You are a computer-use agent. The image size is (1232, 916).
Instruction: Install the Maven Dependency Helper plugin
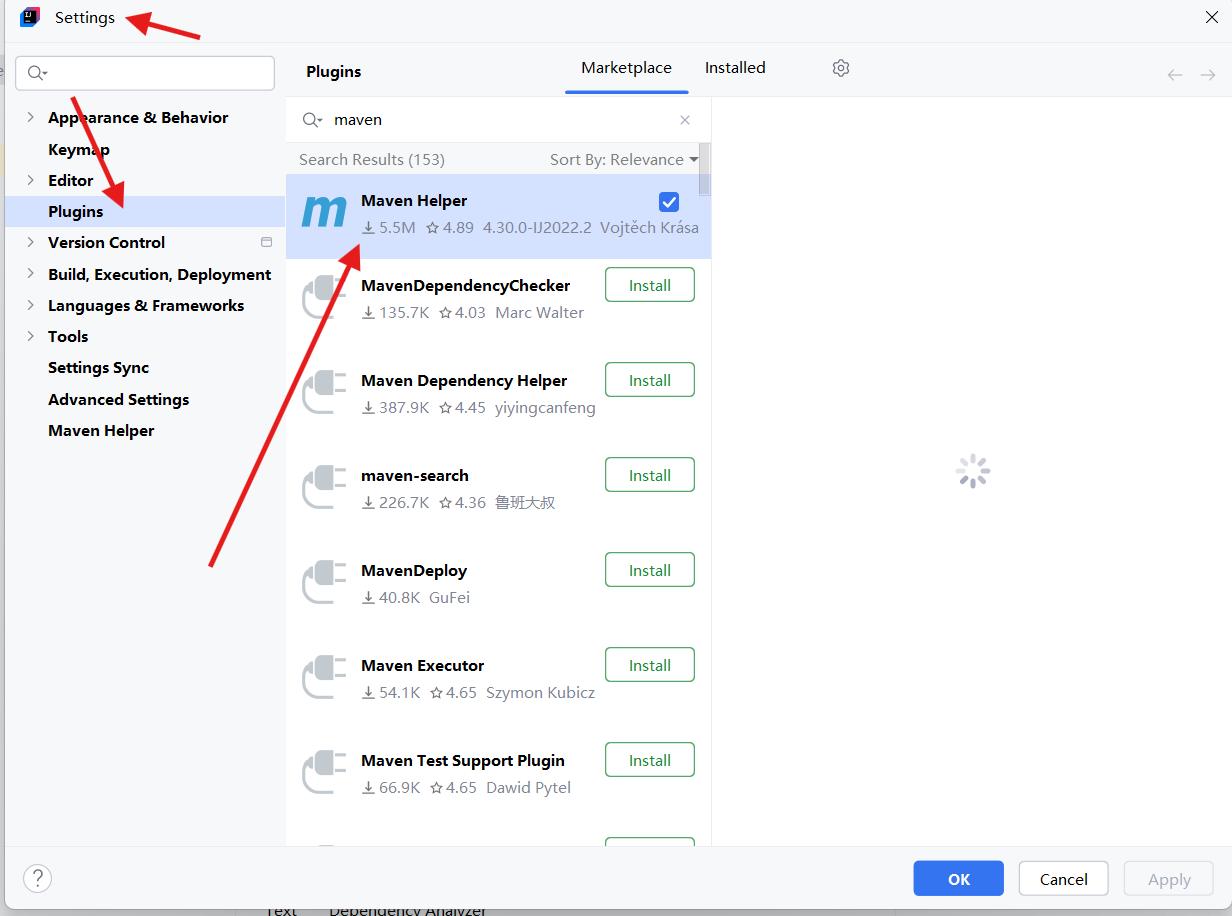650,380
